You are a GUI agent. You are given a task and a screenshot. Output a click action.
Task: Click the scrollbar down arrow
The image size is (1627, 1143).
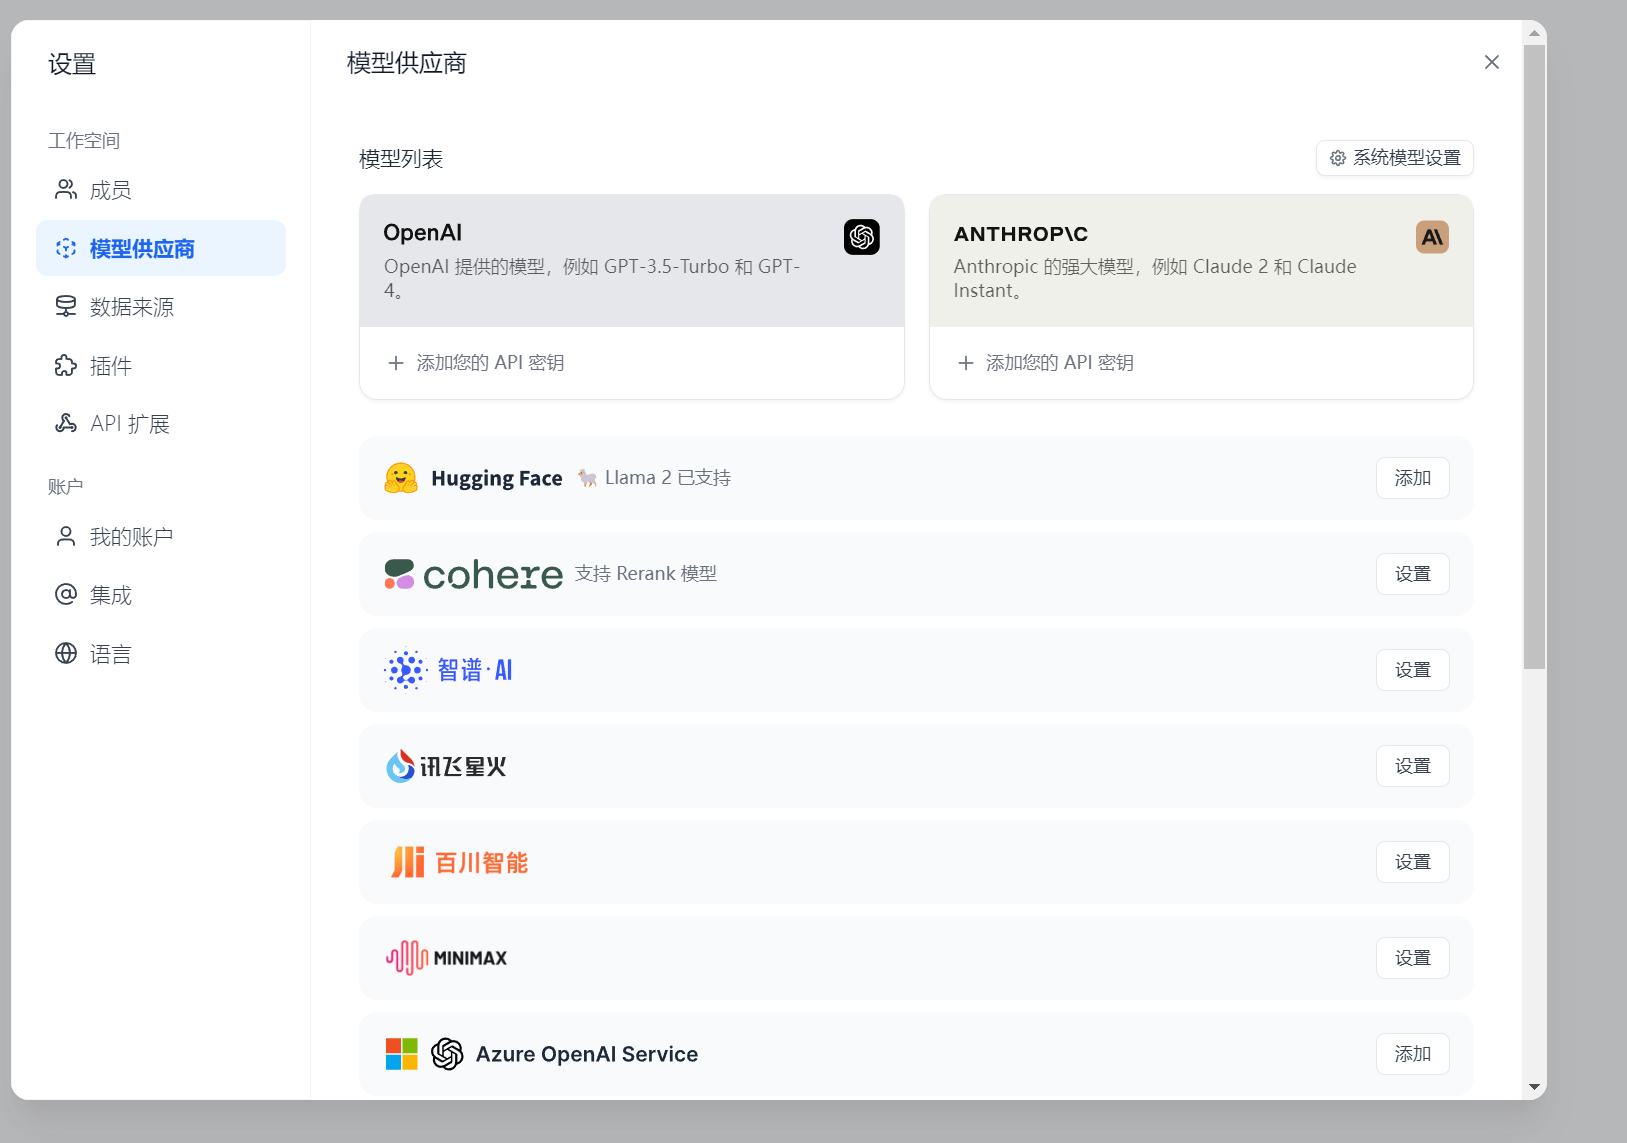1534,1087
